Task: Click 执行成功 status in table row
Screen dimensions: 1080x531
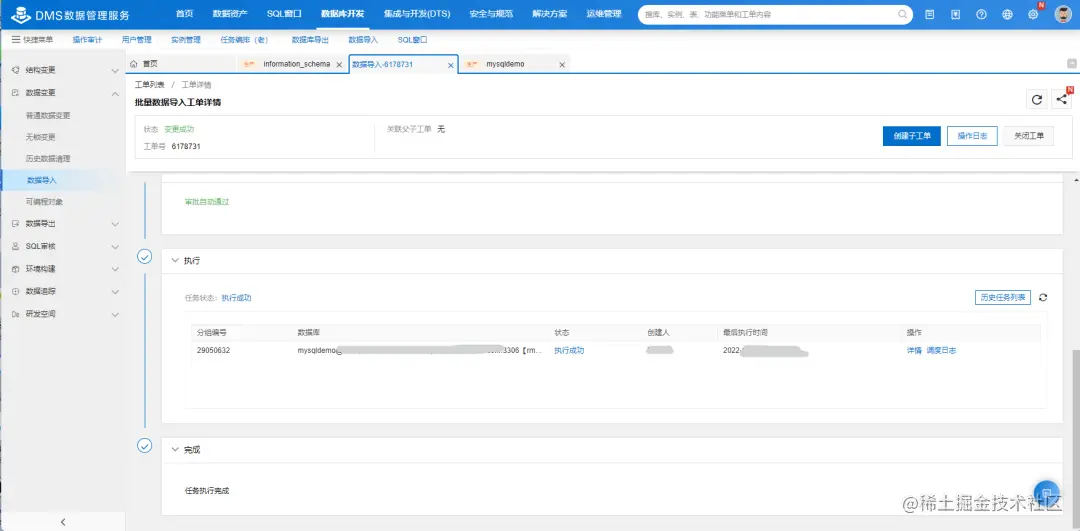Action: click(569, 351)
